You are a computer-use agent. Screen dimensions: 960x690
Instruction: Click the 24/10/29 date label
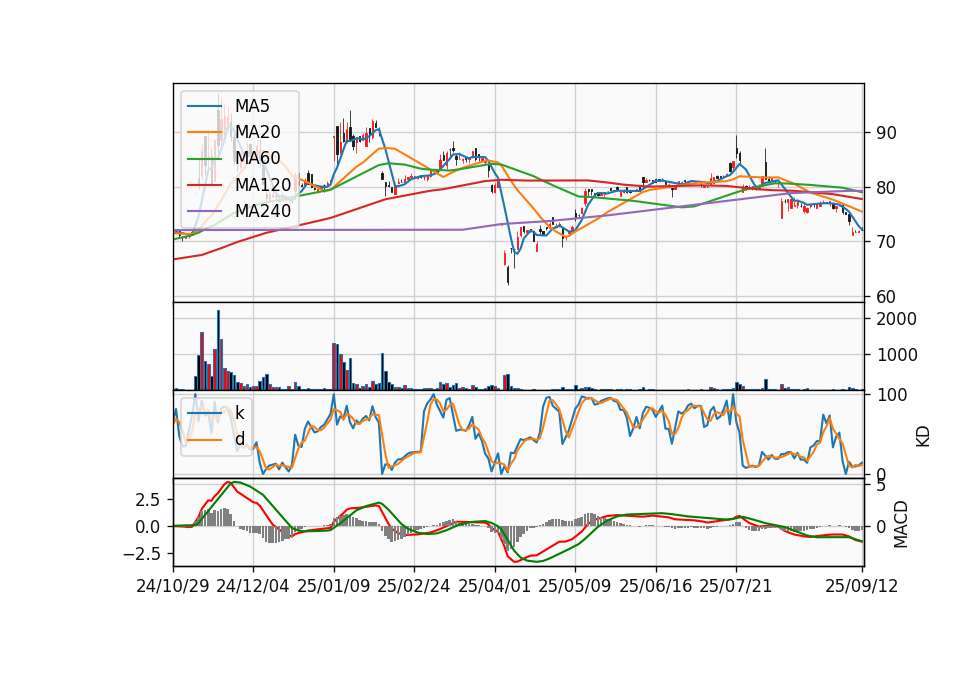[173, 586]
